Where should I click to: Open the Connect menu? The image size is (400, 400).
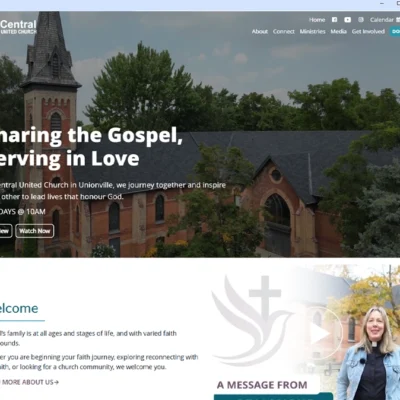pyautogui.click(x=284, y=31)
